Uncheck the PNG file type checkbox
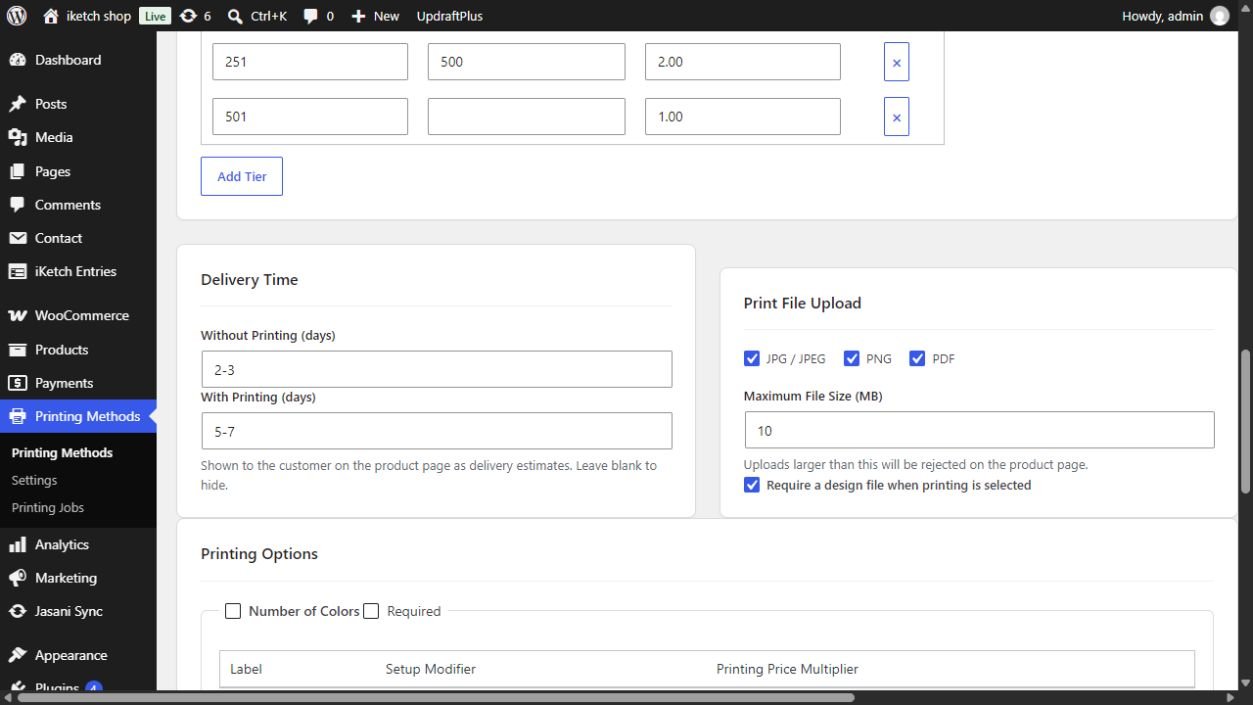 tap(852, 358)
